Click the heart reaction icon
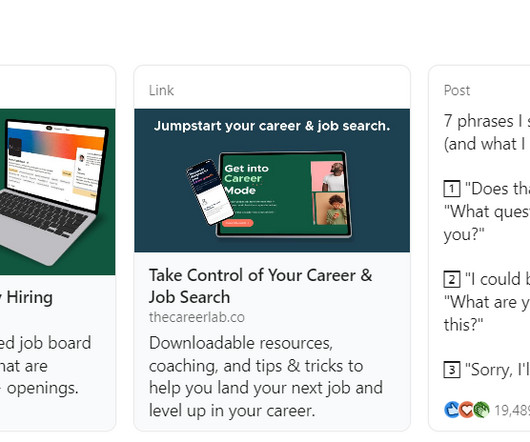The image size is (530, 442). 466,410
